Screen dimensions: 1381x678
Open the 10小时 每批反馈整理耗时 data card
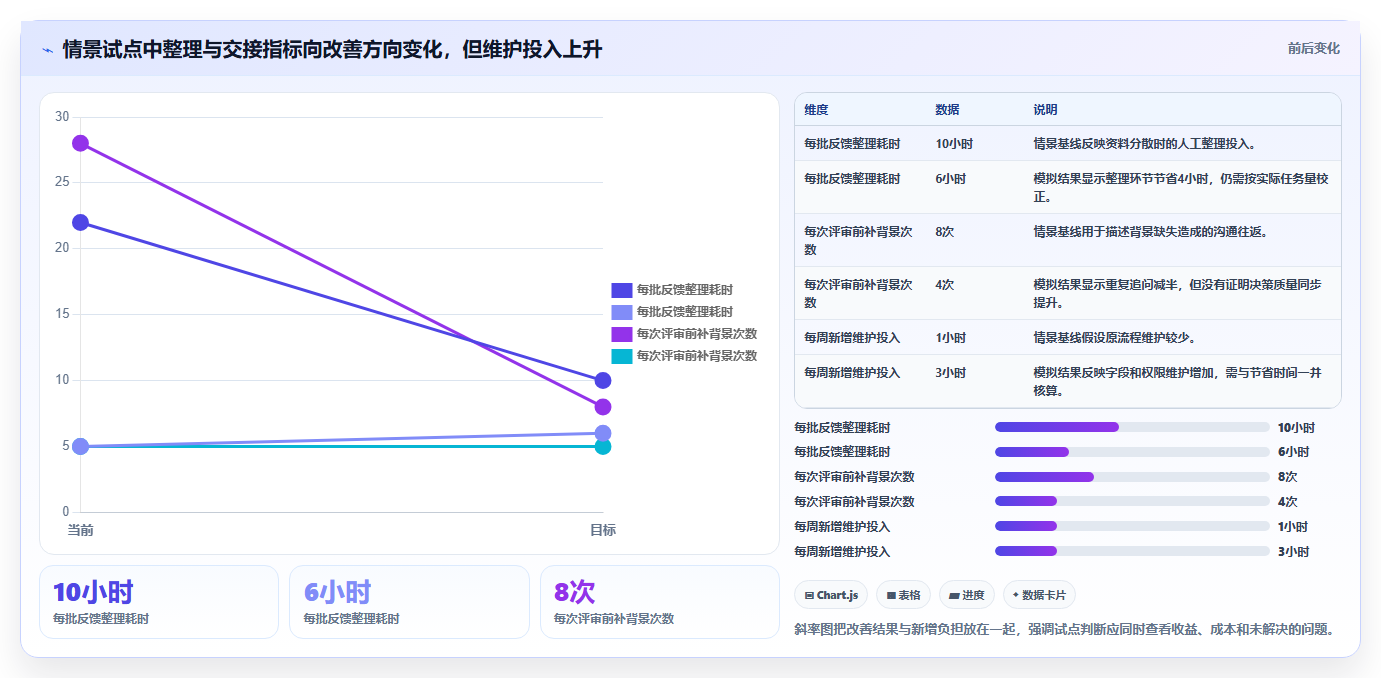coord(159,602)
